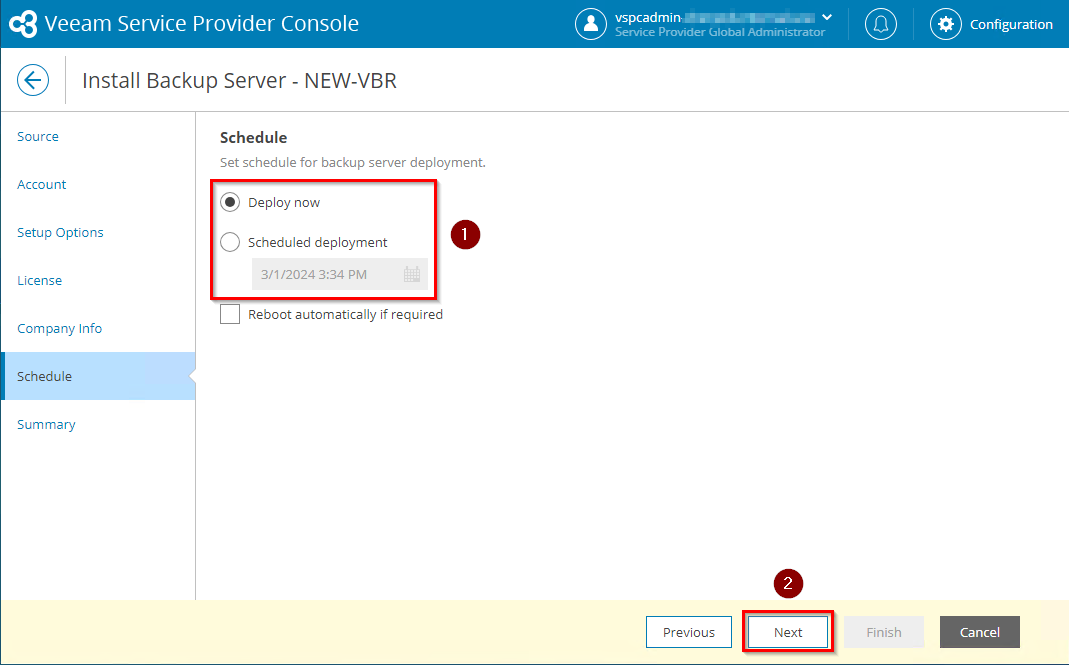Click the Veeam logo icon
Viewport: 1069px width, 665px height.
23,24
